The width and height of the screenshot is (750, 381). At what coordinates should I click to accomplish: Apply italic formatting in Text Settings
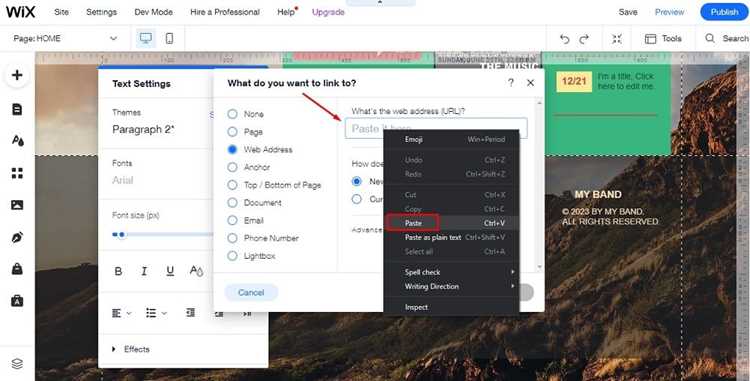144,271
